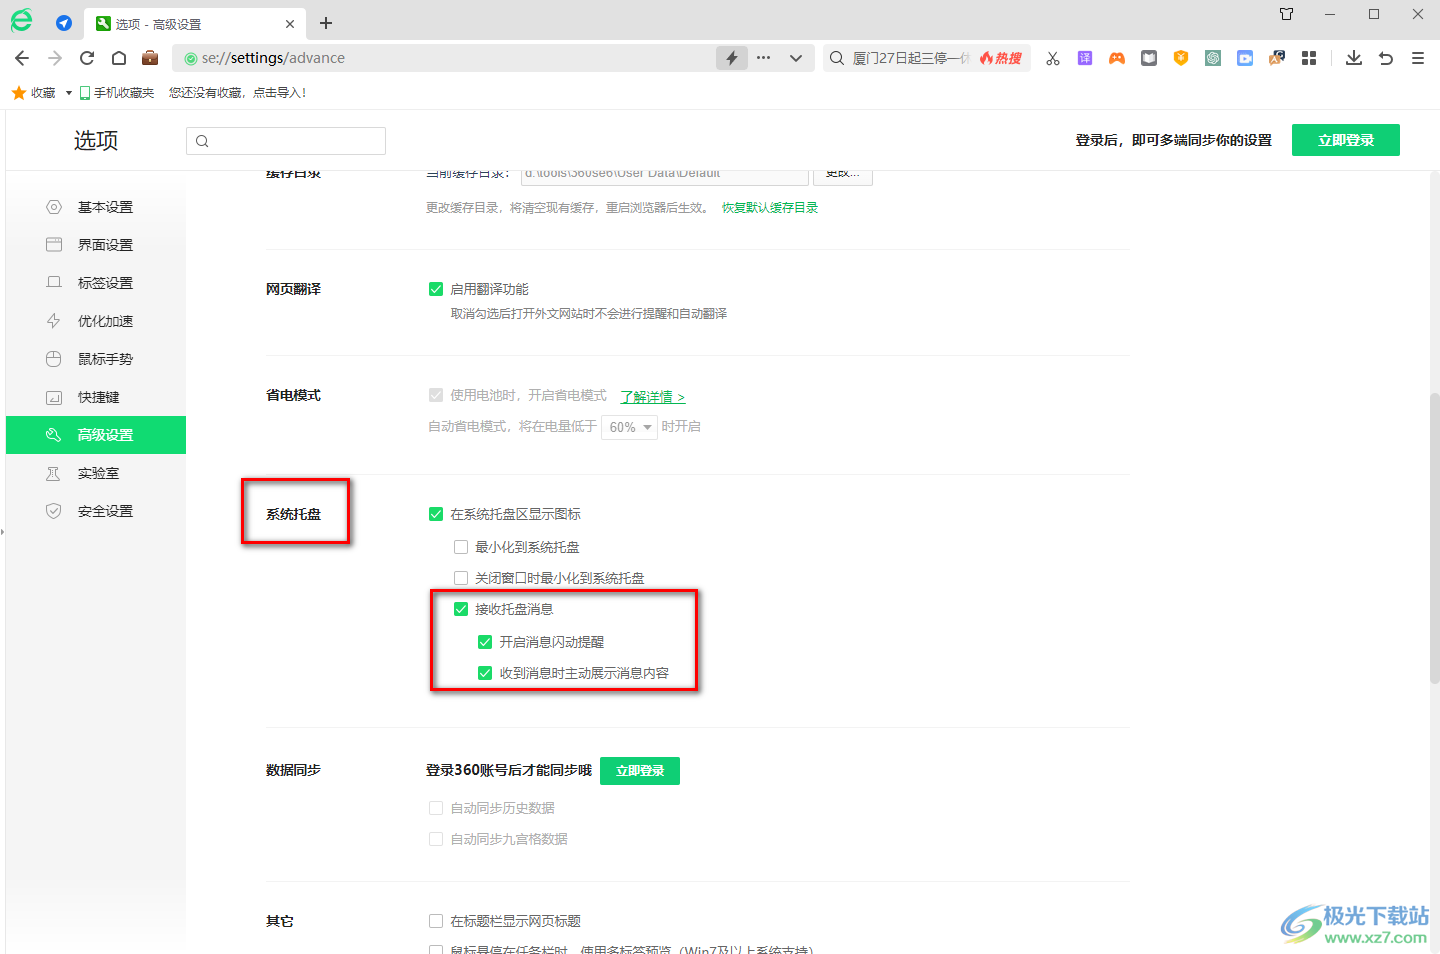The height and width of the screenshot is (954, 1440).
Task: Click the scissors screenshot icon
Action: pyautogui.click(x=1053, y=58)
